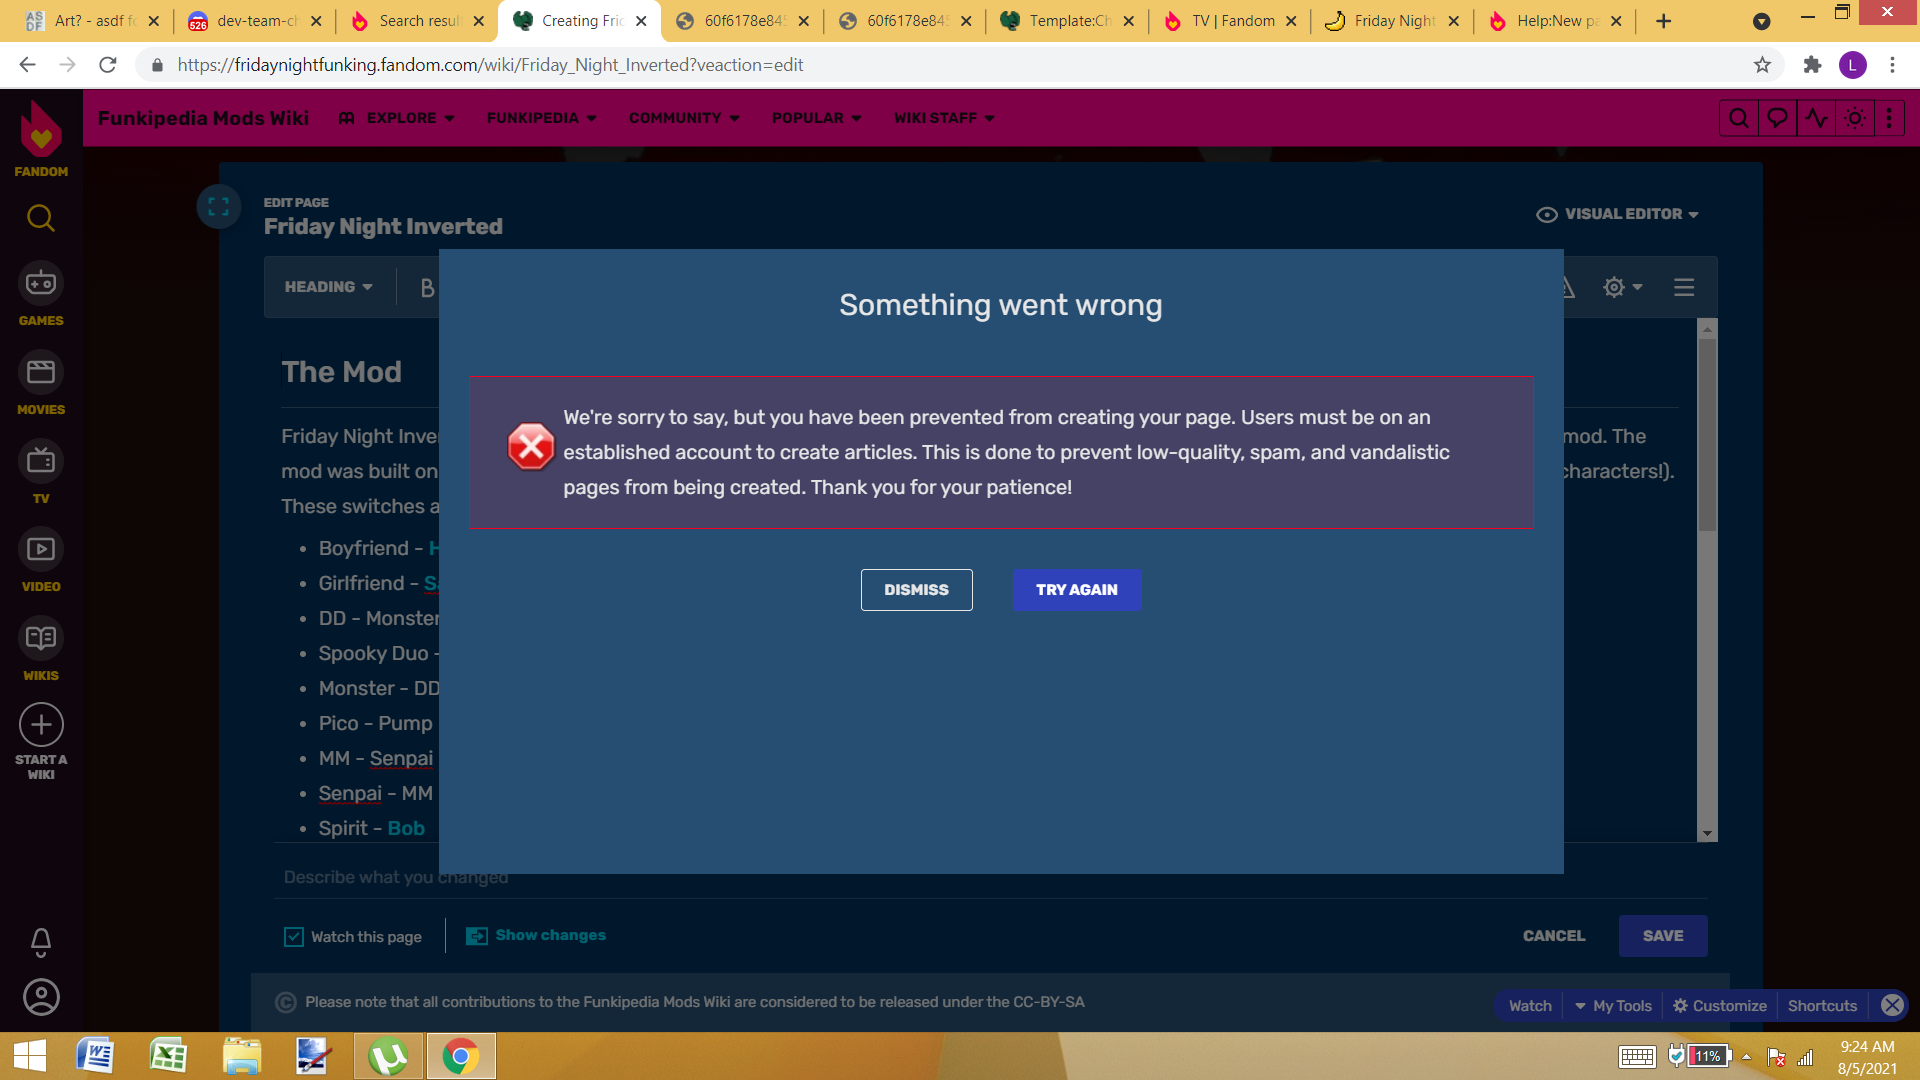1920x1080 pixels.
Task: Open the FUNKIPEDIA menu item
Action: [541, 117]
